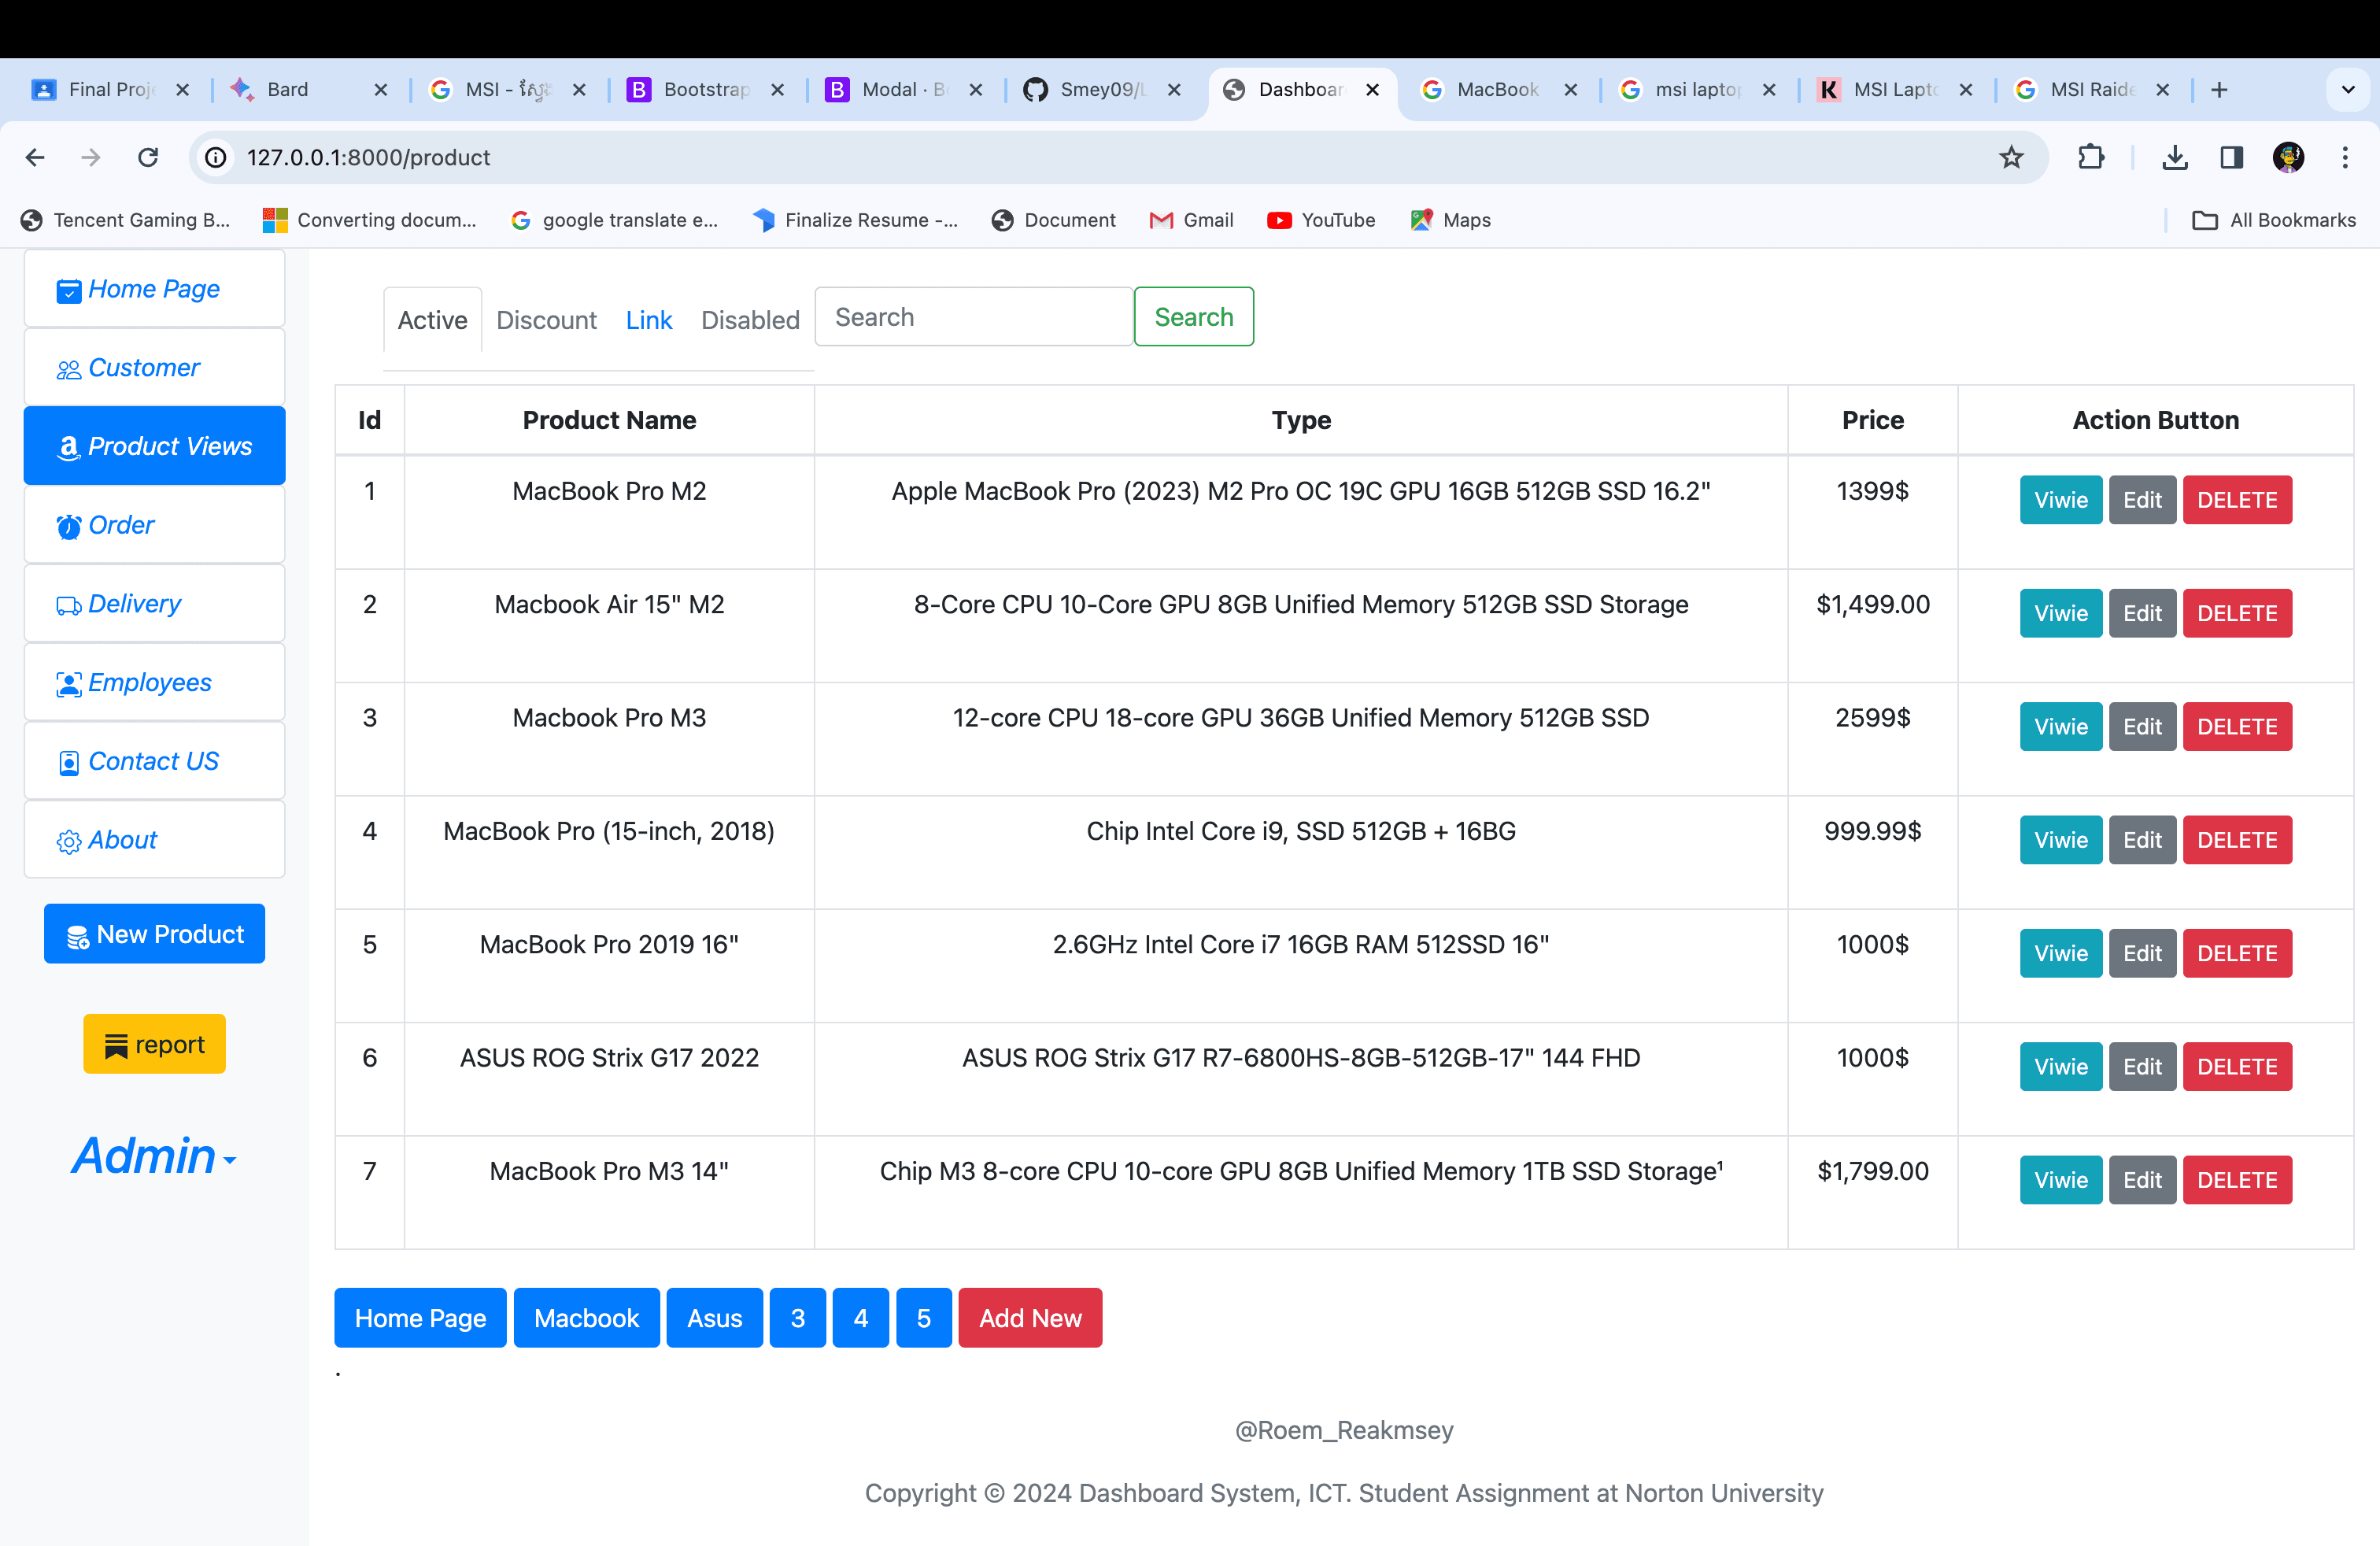
Task: Switch to the Active products tab
Action: (432, 319)
